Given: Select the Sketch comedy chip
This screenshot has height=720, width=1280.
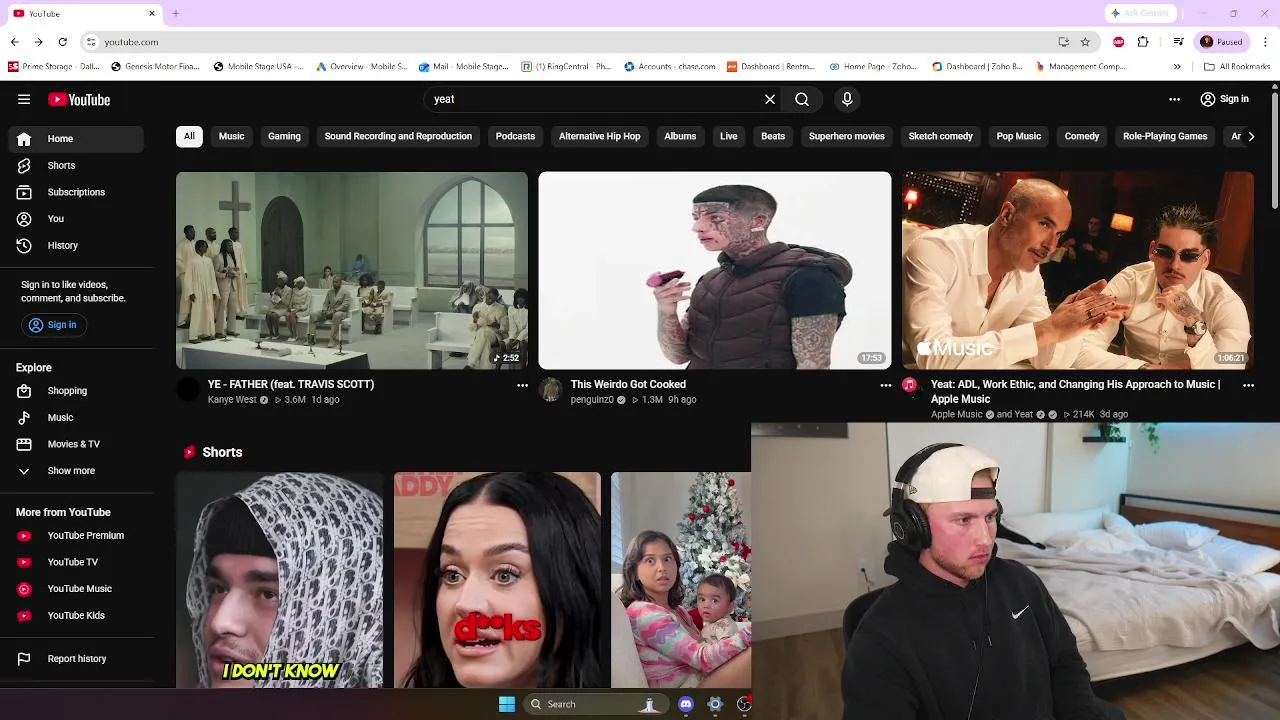Looking at the screenshot, I should click(940, 136).
